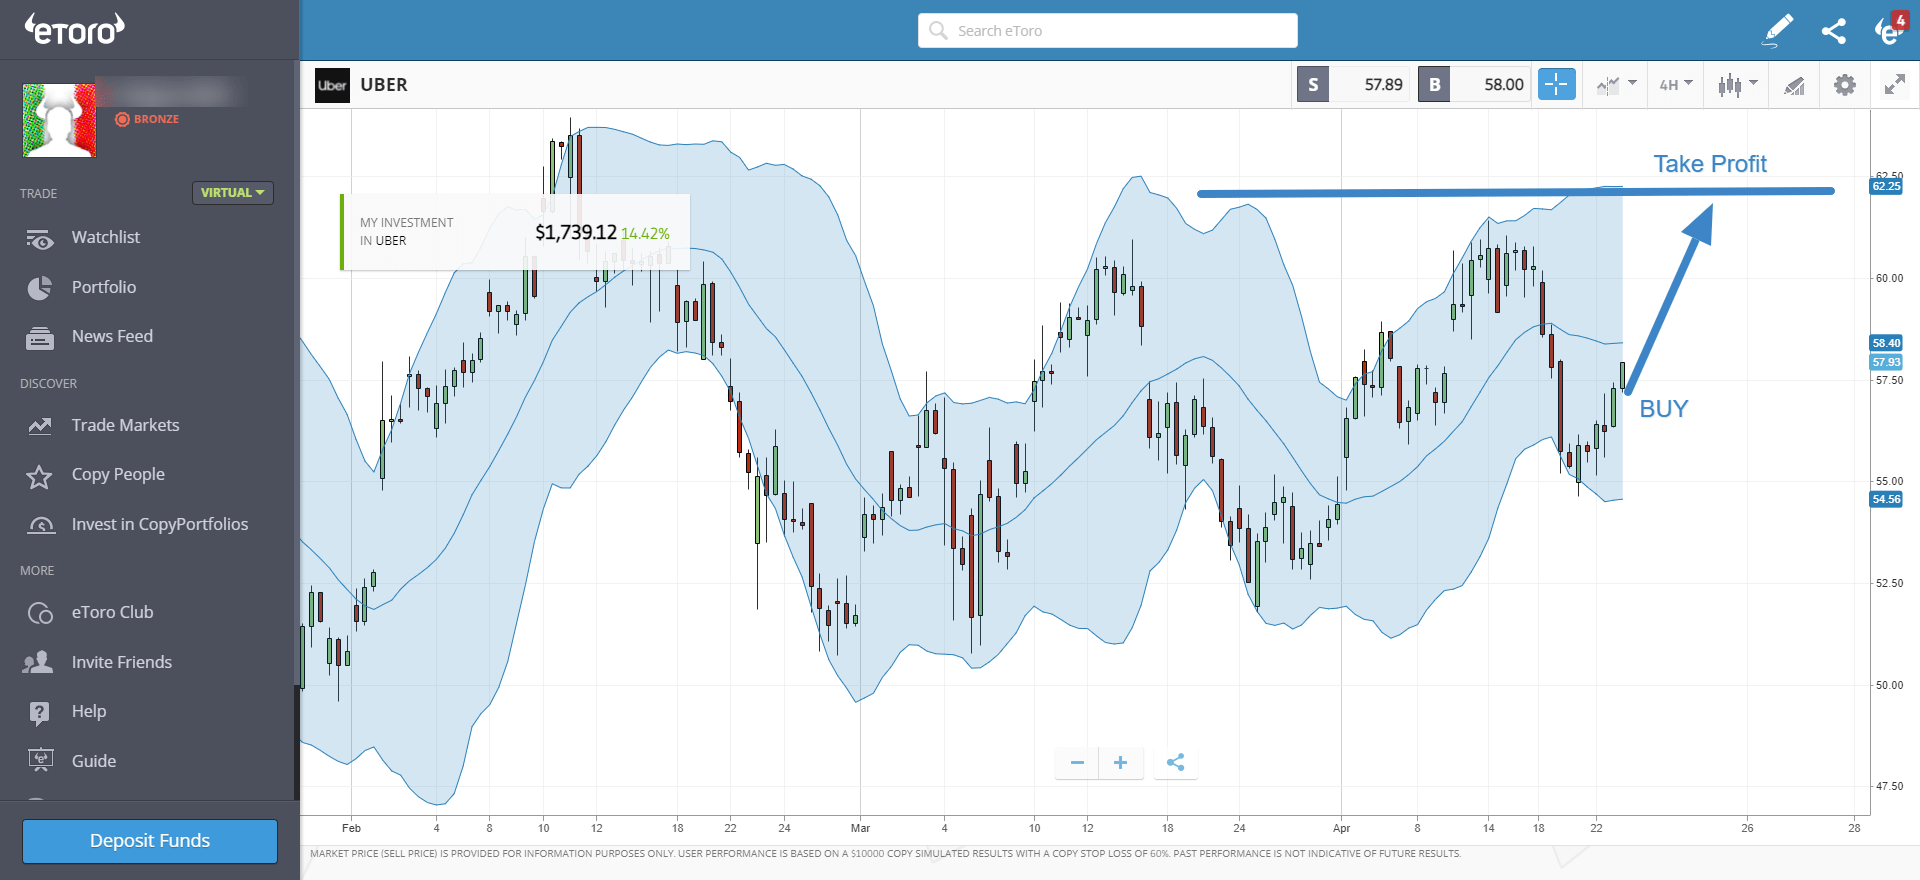Open the Portfolio page
This screenshot has height=880, width=1920.
(103, 287)
